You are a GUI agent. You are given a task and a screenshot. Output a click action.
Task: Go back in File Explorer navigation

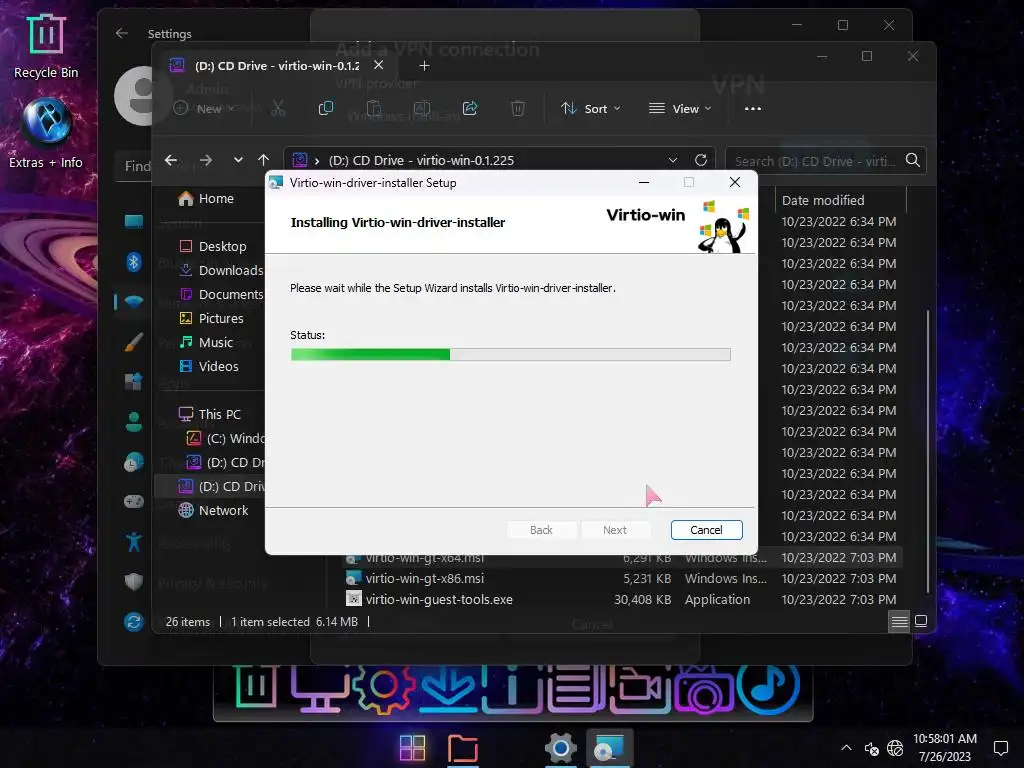pyautogui.click(x=171, y=160)
